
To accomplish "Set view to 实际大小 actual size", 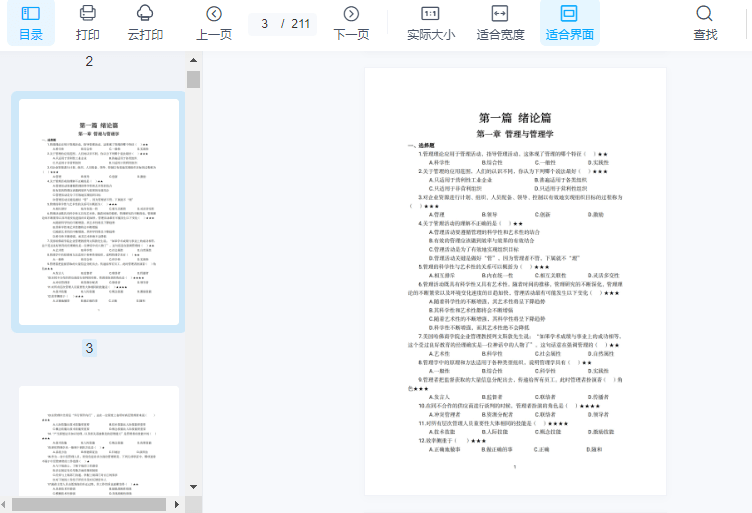I will point(431,23).
